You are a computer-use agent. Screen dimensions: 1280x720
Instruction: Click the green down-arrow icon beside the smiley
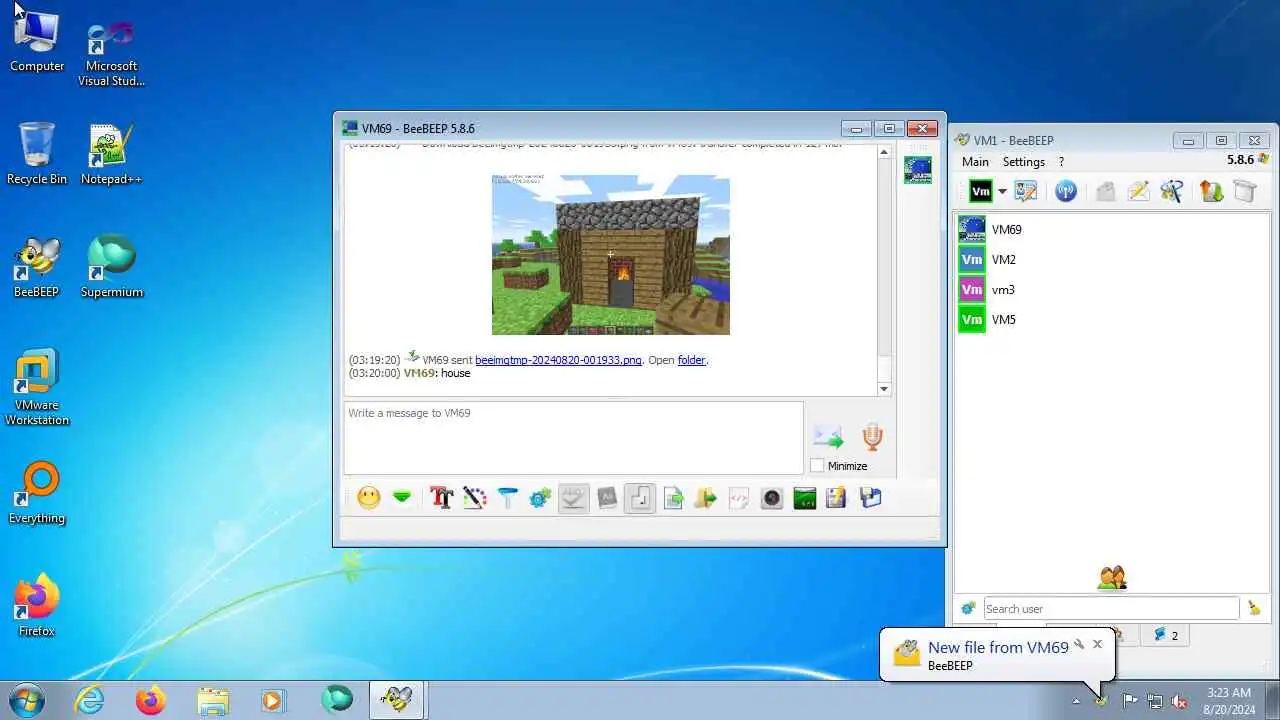point(402,498)
